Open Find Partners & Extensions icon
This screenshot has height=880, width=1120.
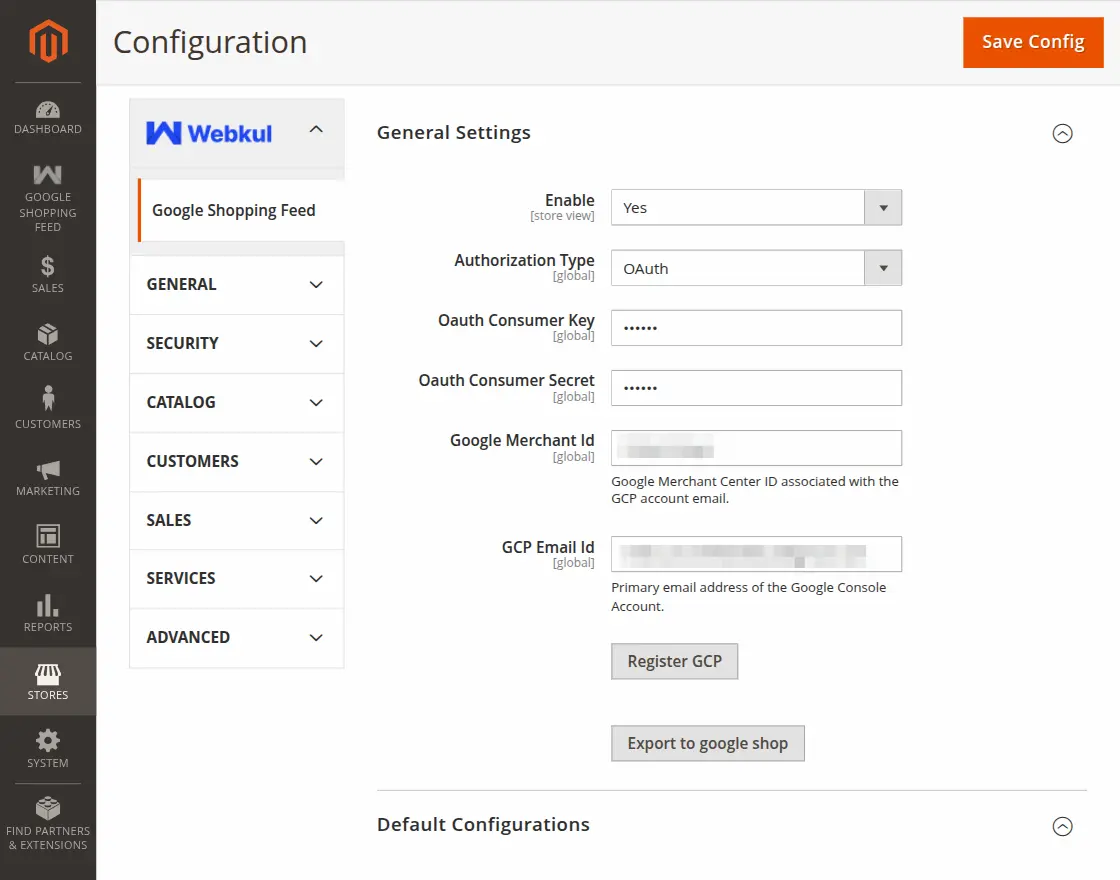tap(48, 808)
